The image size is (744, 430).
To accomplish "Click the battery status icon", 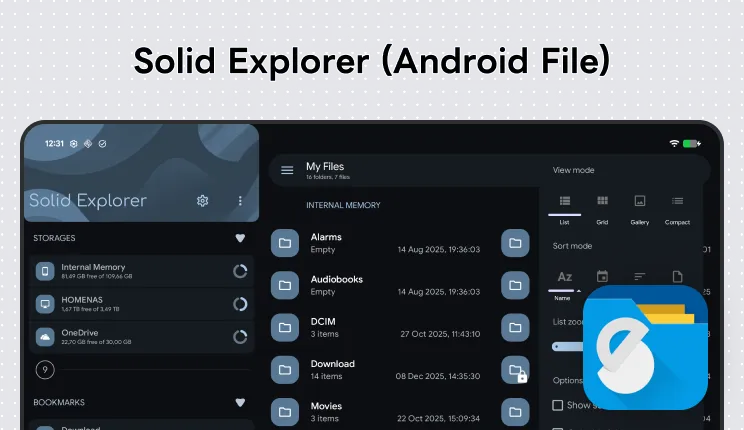I will (x=692, y=143).
